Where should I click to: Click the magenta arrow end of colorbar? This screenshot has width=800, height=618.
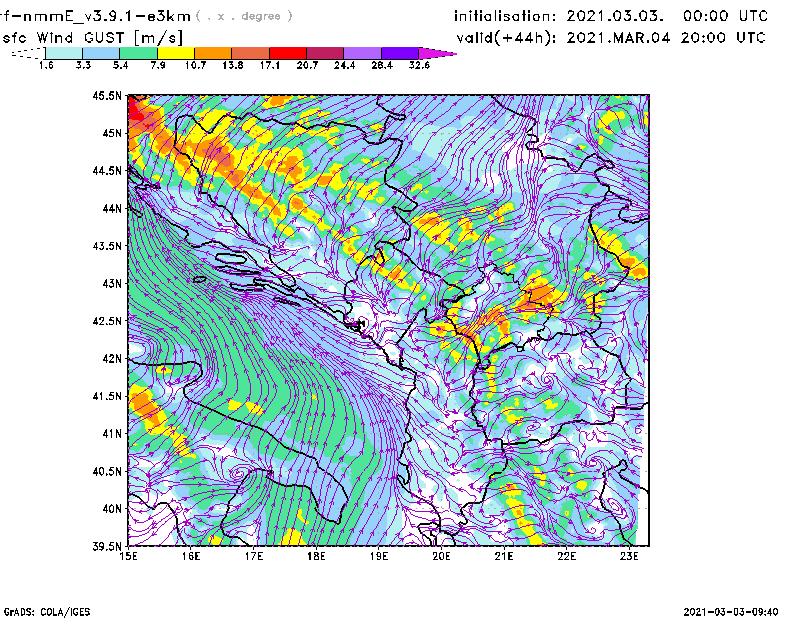pos(437,53)
